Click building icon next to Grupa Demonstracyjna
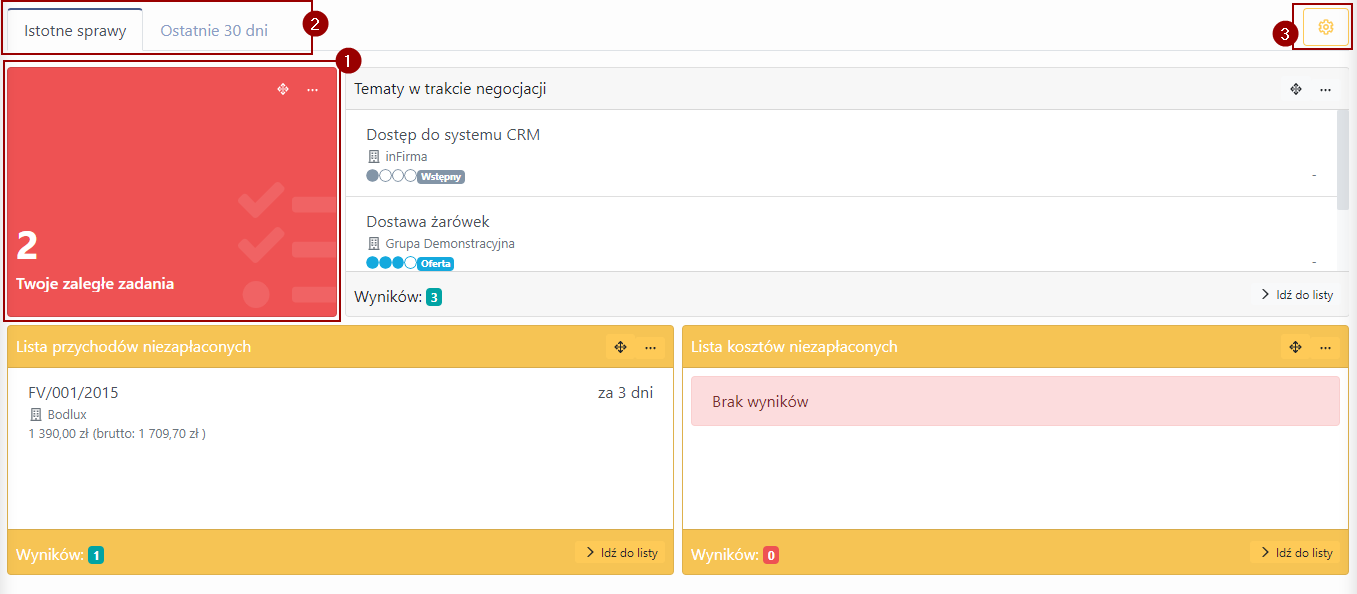Viewport: 1357px width, 594px height. (374, 243)
